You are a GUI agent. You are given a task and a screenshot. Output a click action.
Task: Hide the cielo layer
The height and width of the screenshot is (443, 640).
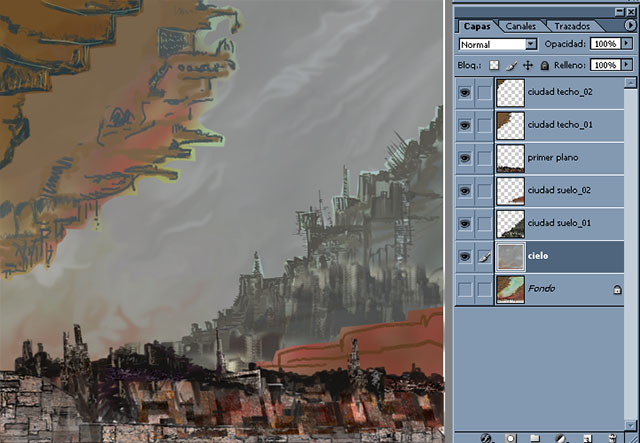[x=464, y=256]
